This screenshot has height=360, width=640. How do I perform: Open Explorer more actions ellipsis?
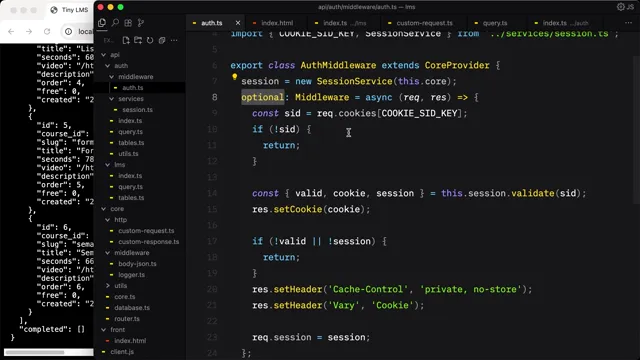[x=174, y=40]
